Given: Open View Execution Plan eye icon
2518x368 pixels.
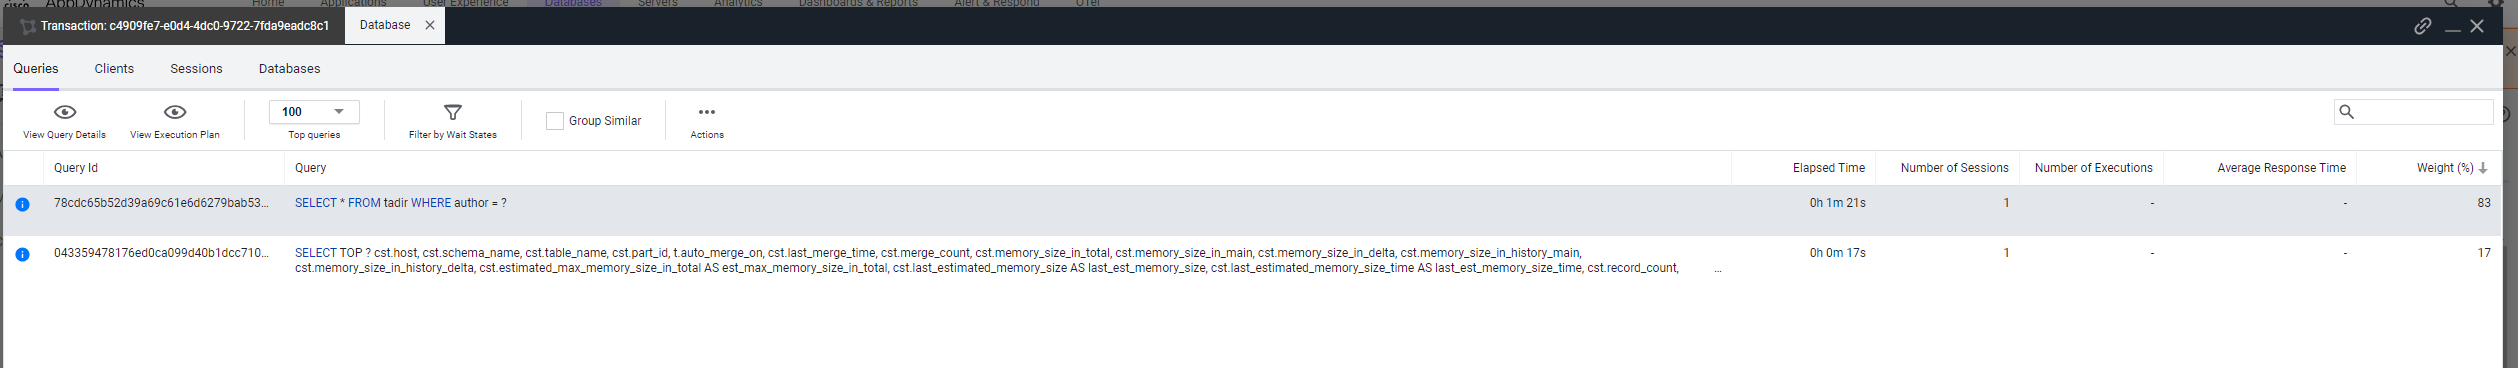Looking at the screenshot, I should tap(175, 112).
